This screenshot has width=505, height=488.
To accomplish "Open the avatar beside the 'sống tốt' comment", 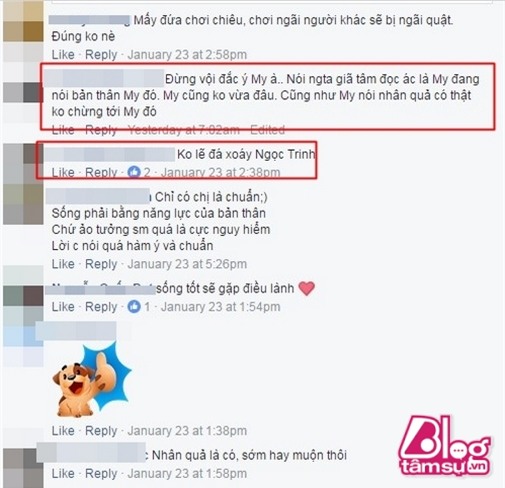I will tap(23, 296).
